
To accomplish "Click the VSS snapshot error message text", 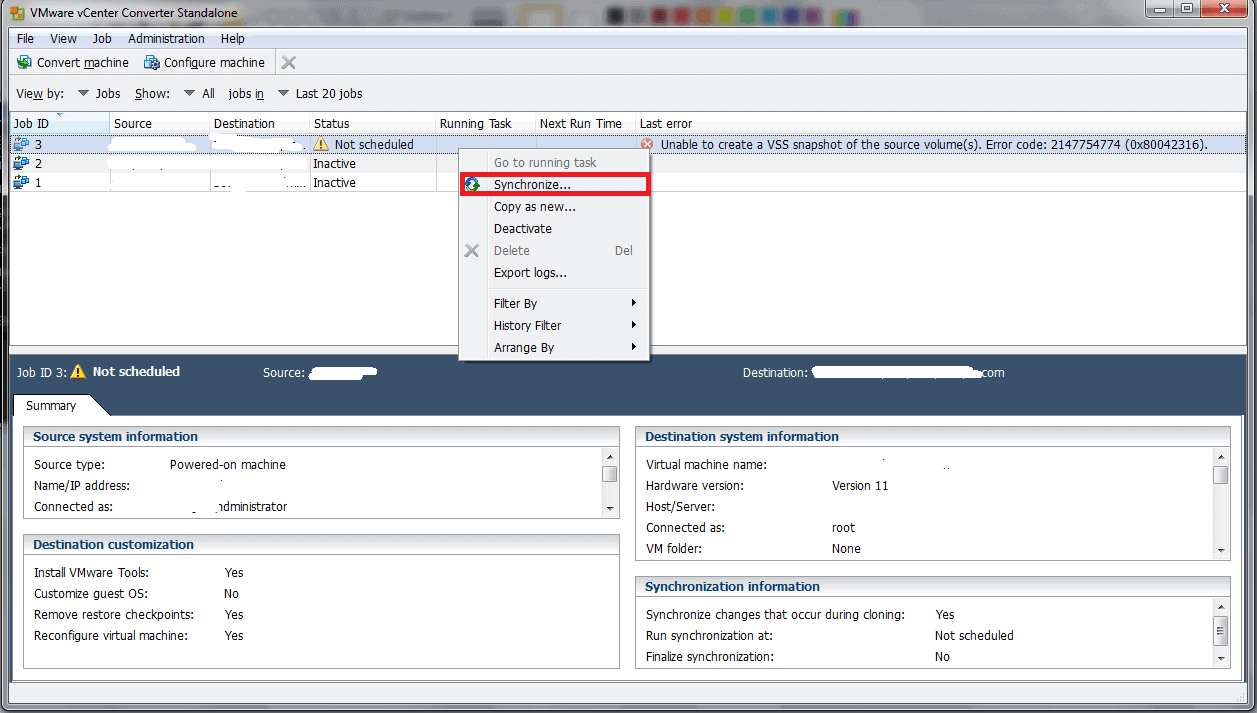I will coord(934,144).
